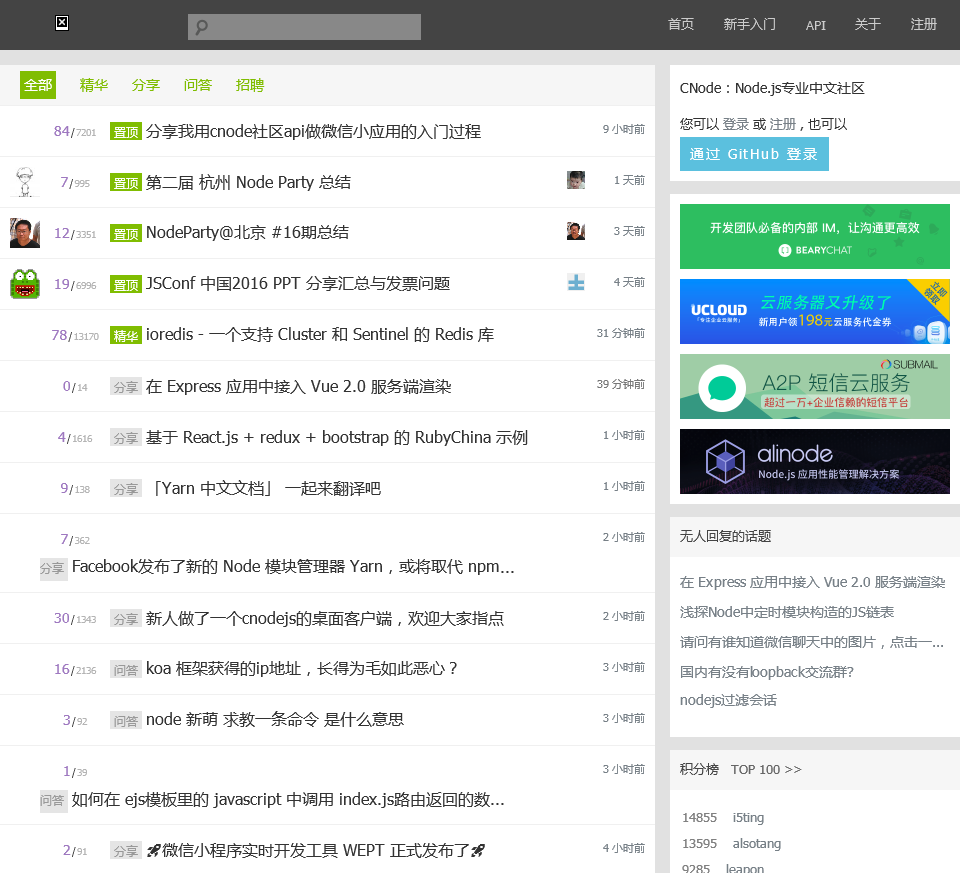Open topic 分享我用cnode社区api做微信小应用的入门过程
Screen dimensions: 960x873
(x=313, y=132)
